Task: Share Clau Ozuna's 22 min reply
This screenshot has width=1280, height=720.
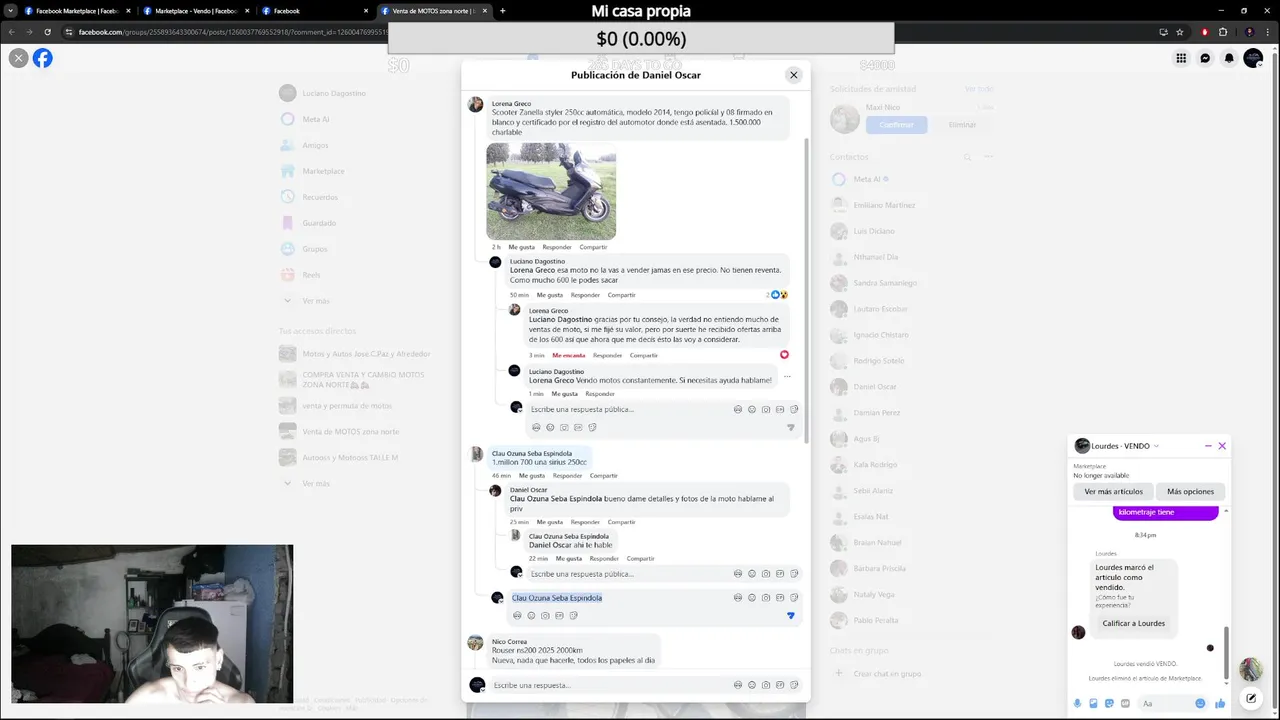Action: tap(640, 559)
